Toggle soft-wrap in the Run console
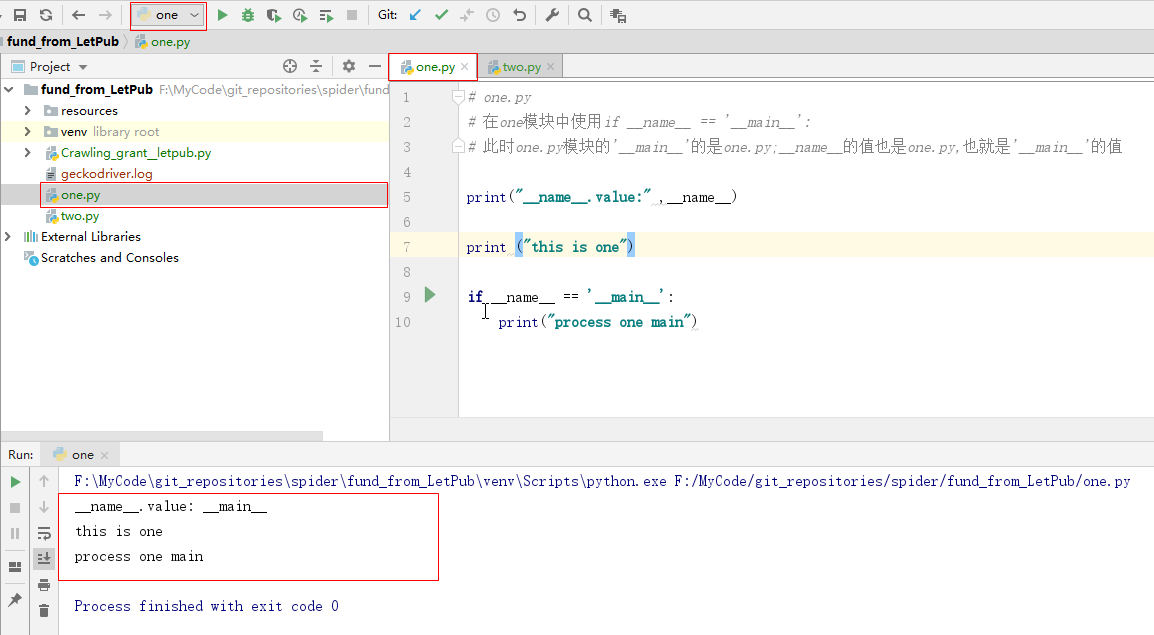The image size is (1154, 635). point(43,533)
